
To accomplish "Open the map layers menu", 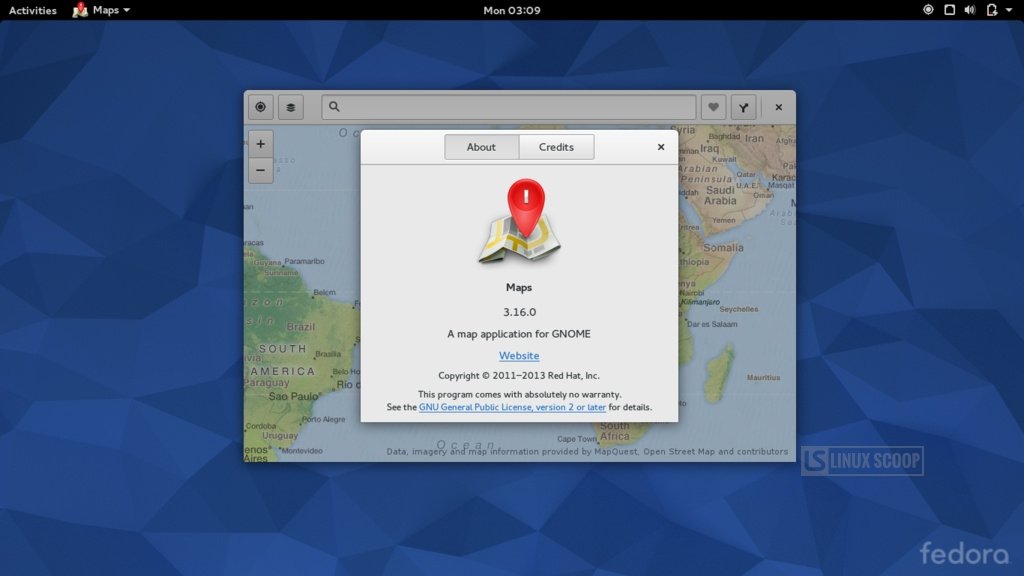I will click(x=291, y=107).
